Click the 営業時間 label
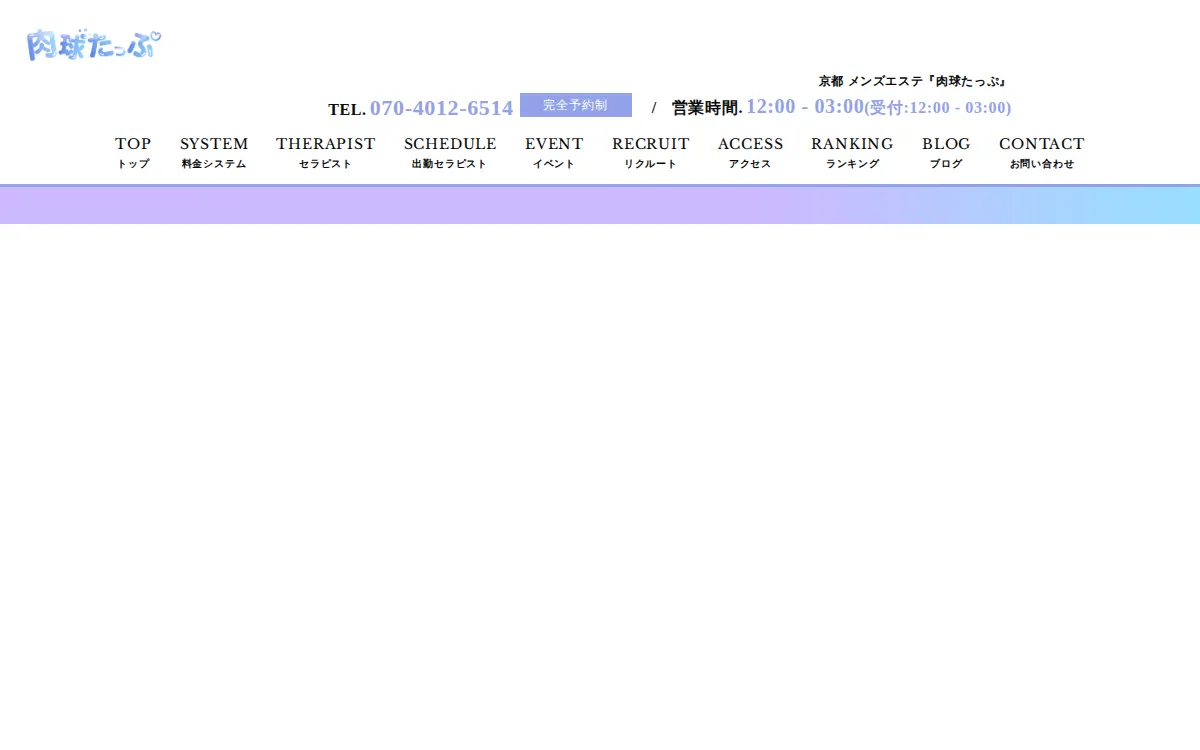1200x750 pixels. [x=707, y=108]
